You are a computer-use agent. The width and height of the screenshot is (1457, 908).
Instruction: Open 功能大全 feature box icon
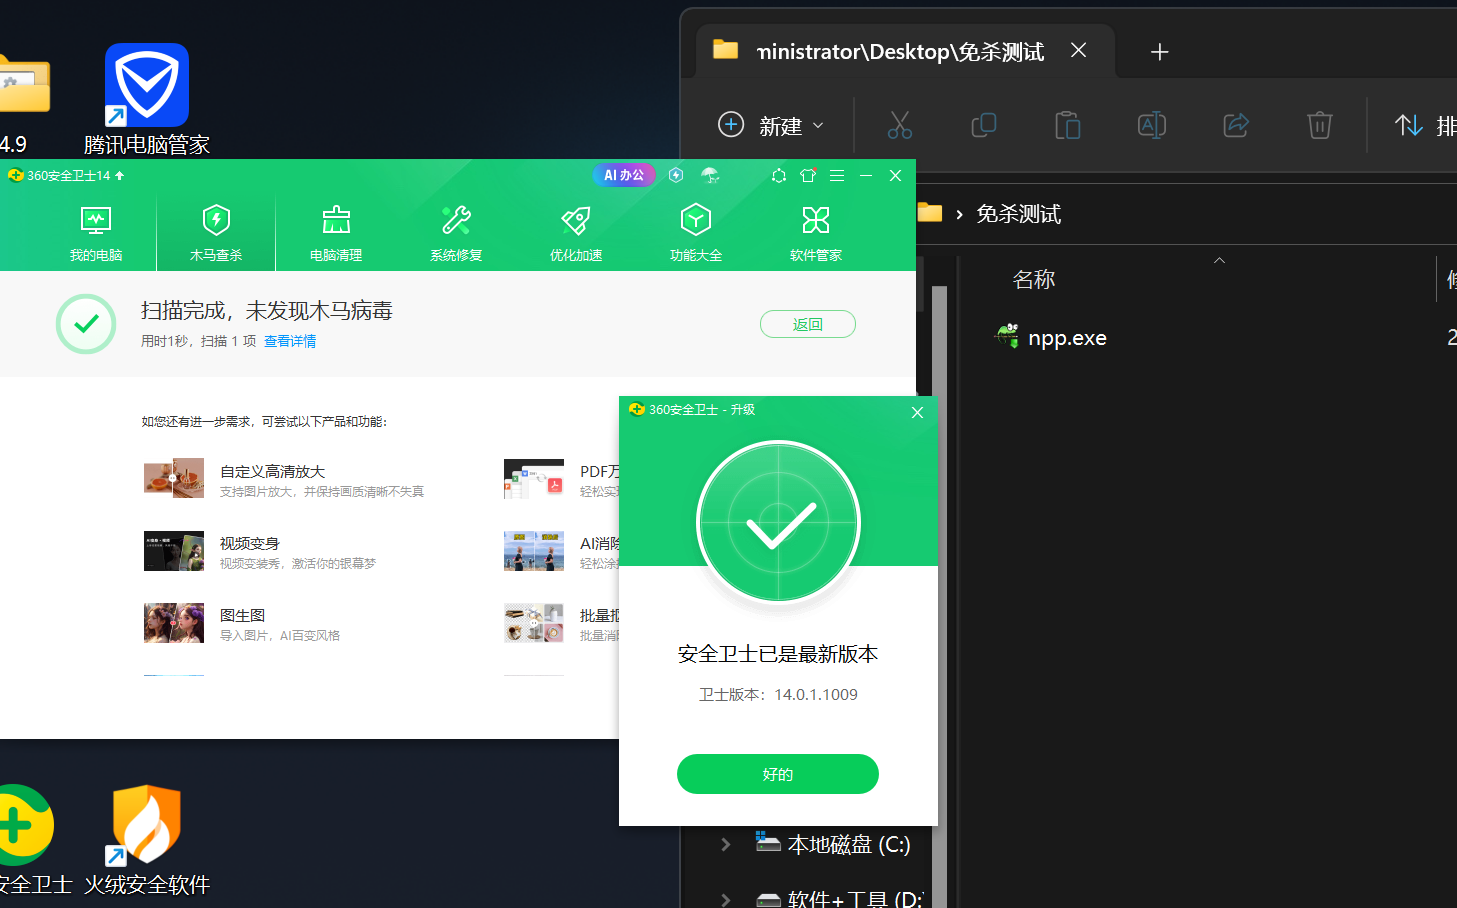click(696, 221)
